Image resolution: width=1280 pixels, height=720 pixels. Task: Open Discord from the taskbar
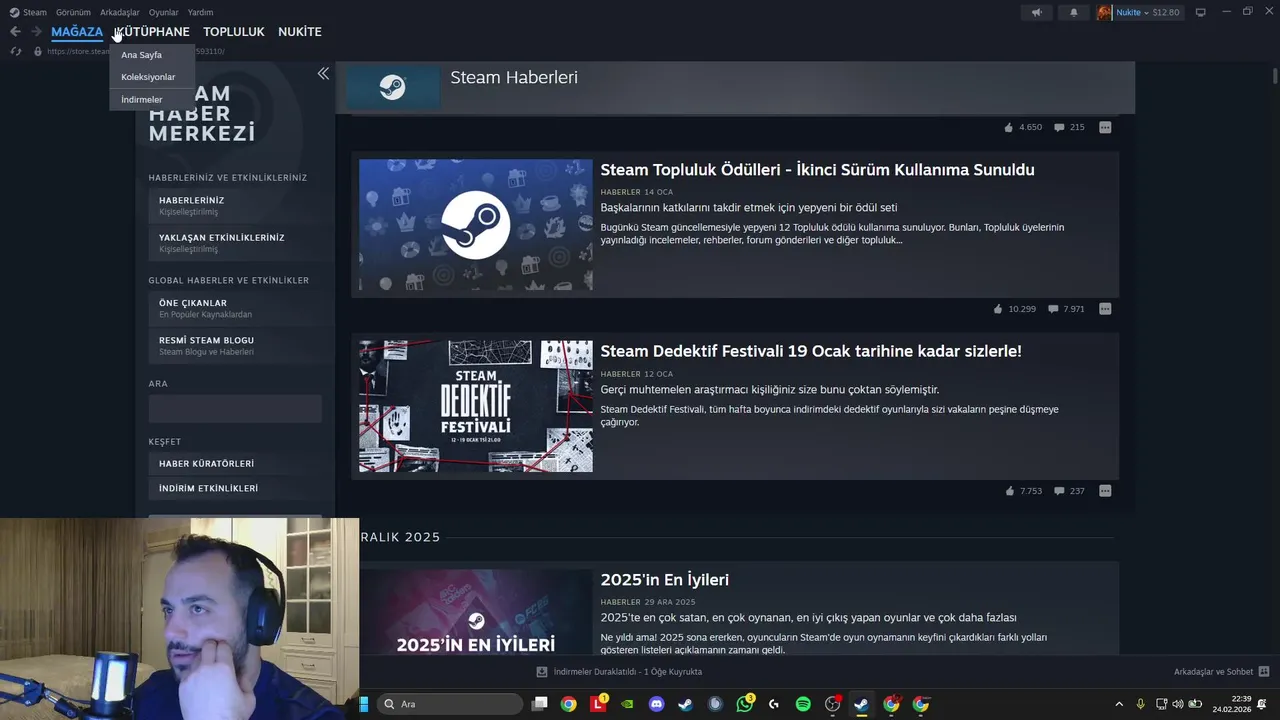pyautogui.click(x=656, y=704)
